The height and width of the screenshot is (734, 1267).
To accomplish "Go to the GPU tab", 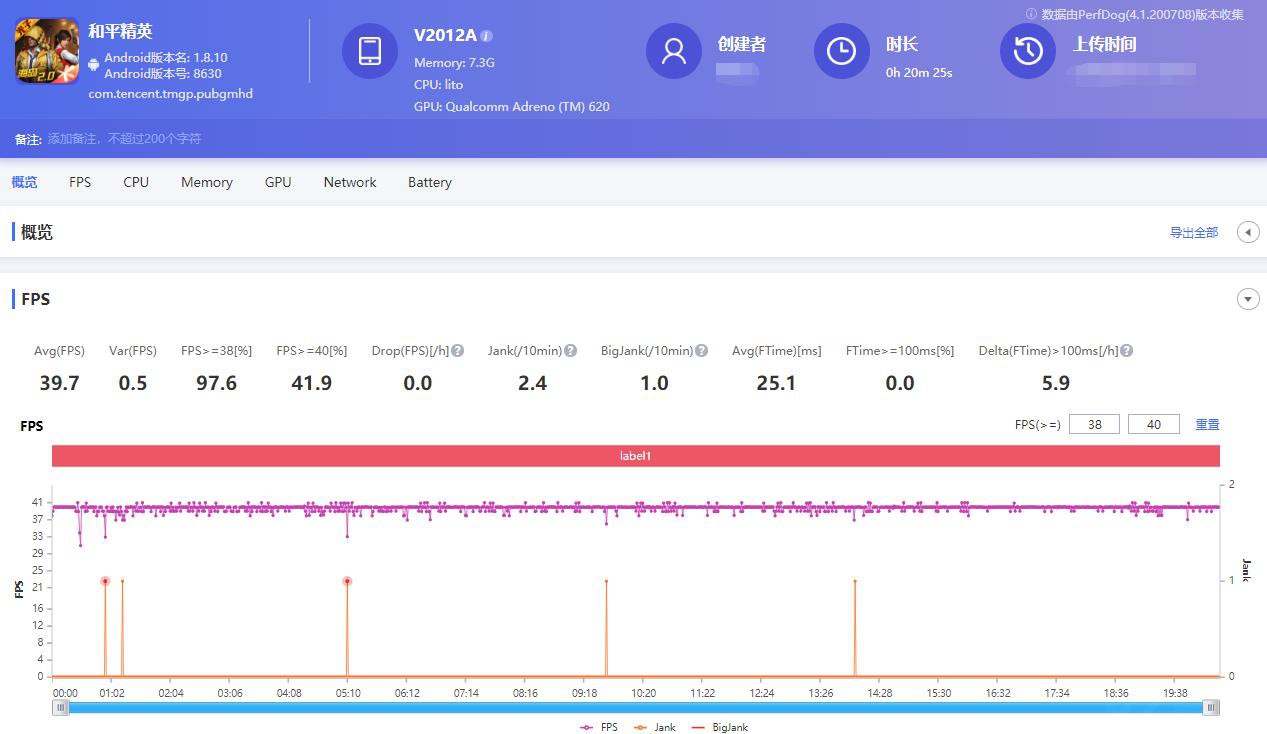I will click(278, 182).
